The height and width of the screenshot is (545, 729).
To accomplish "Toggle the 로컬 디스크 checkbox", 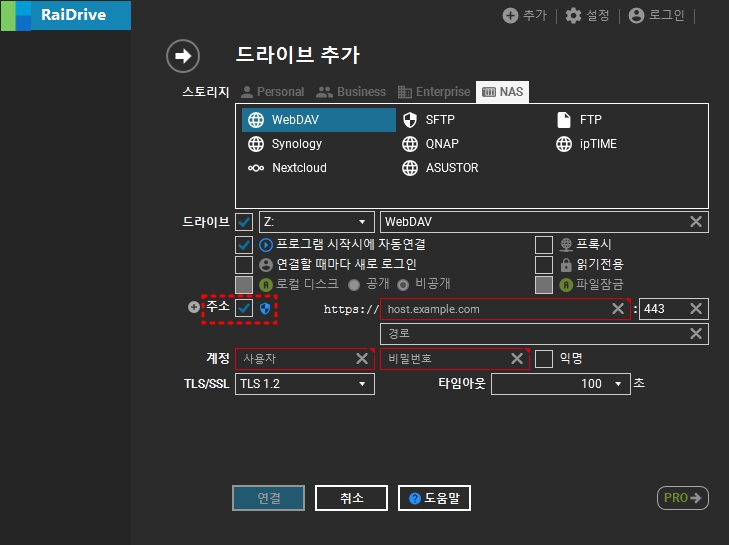I will click(244, 285).
